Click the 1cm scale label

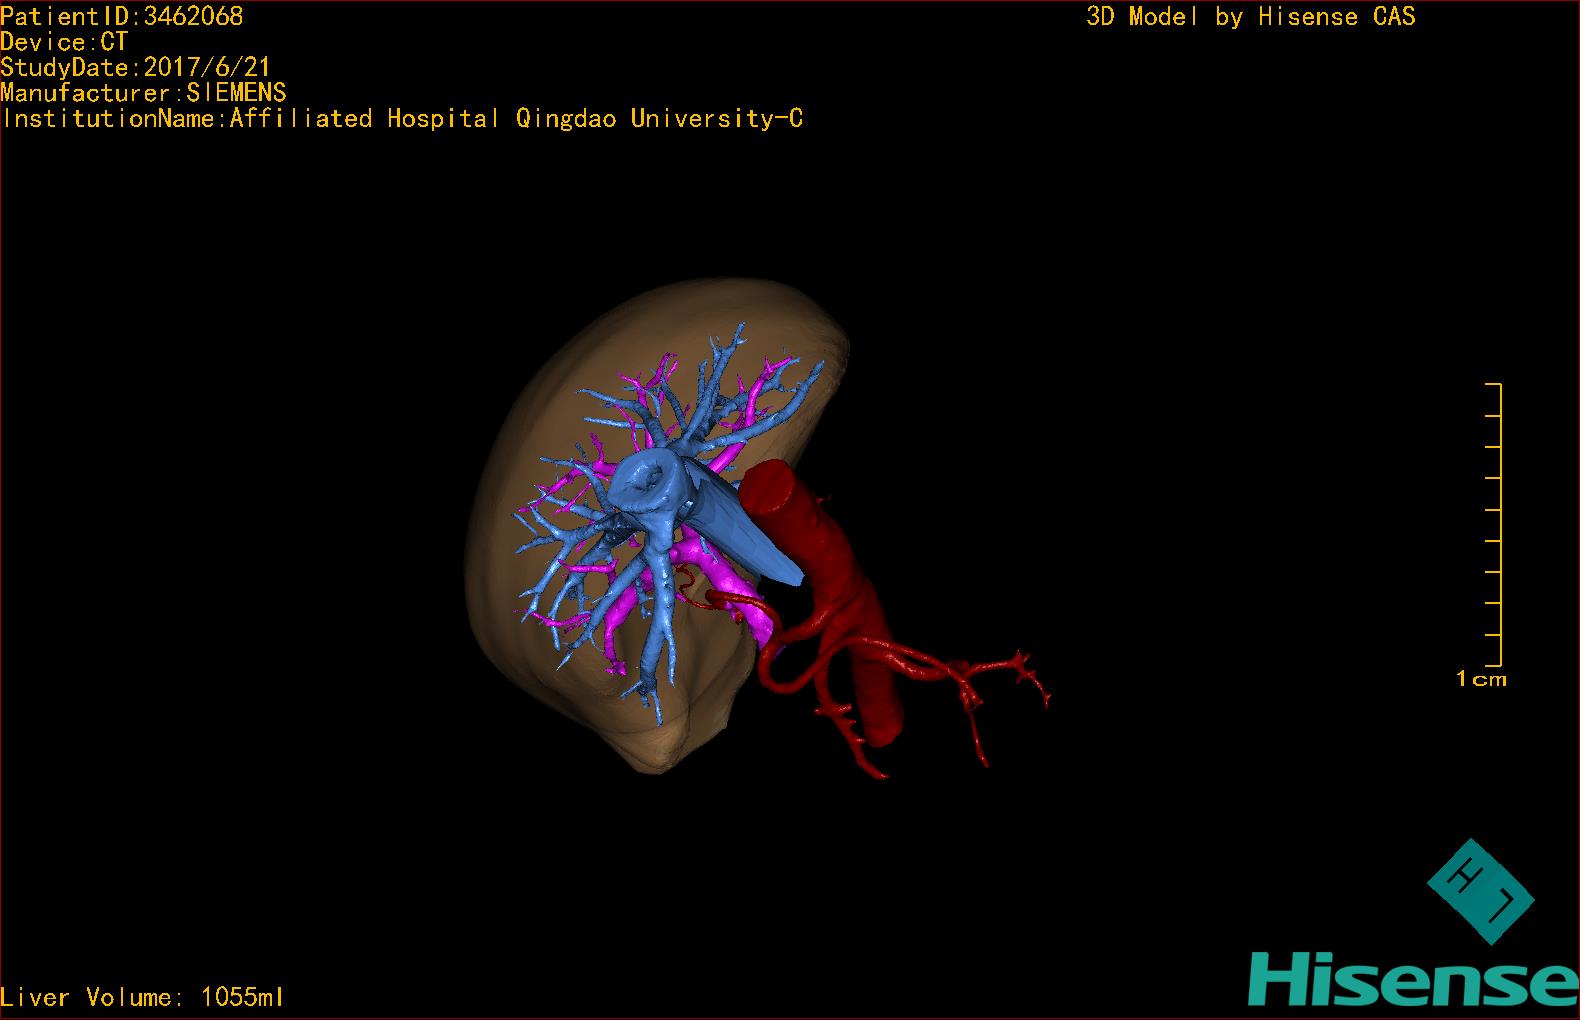(x=1481, y=680)
